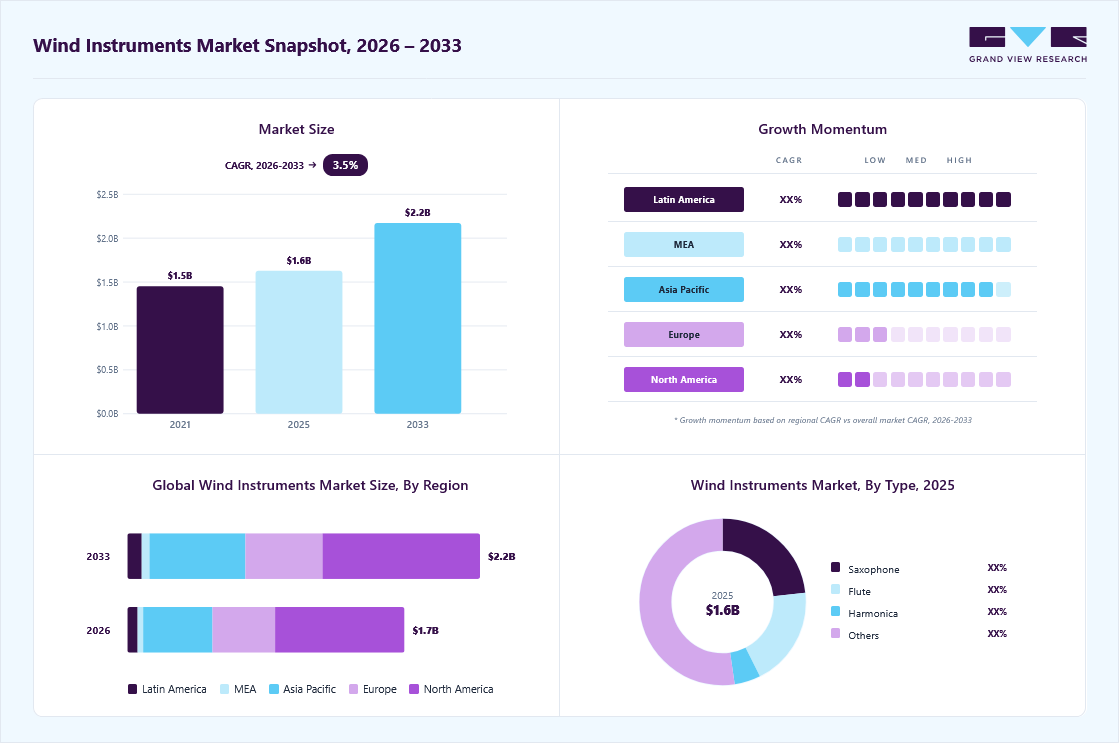Click the Global Wind Instruments Market Size heading
This screenshot has width=1120, height=743.
tap(310, 485)
